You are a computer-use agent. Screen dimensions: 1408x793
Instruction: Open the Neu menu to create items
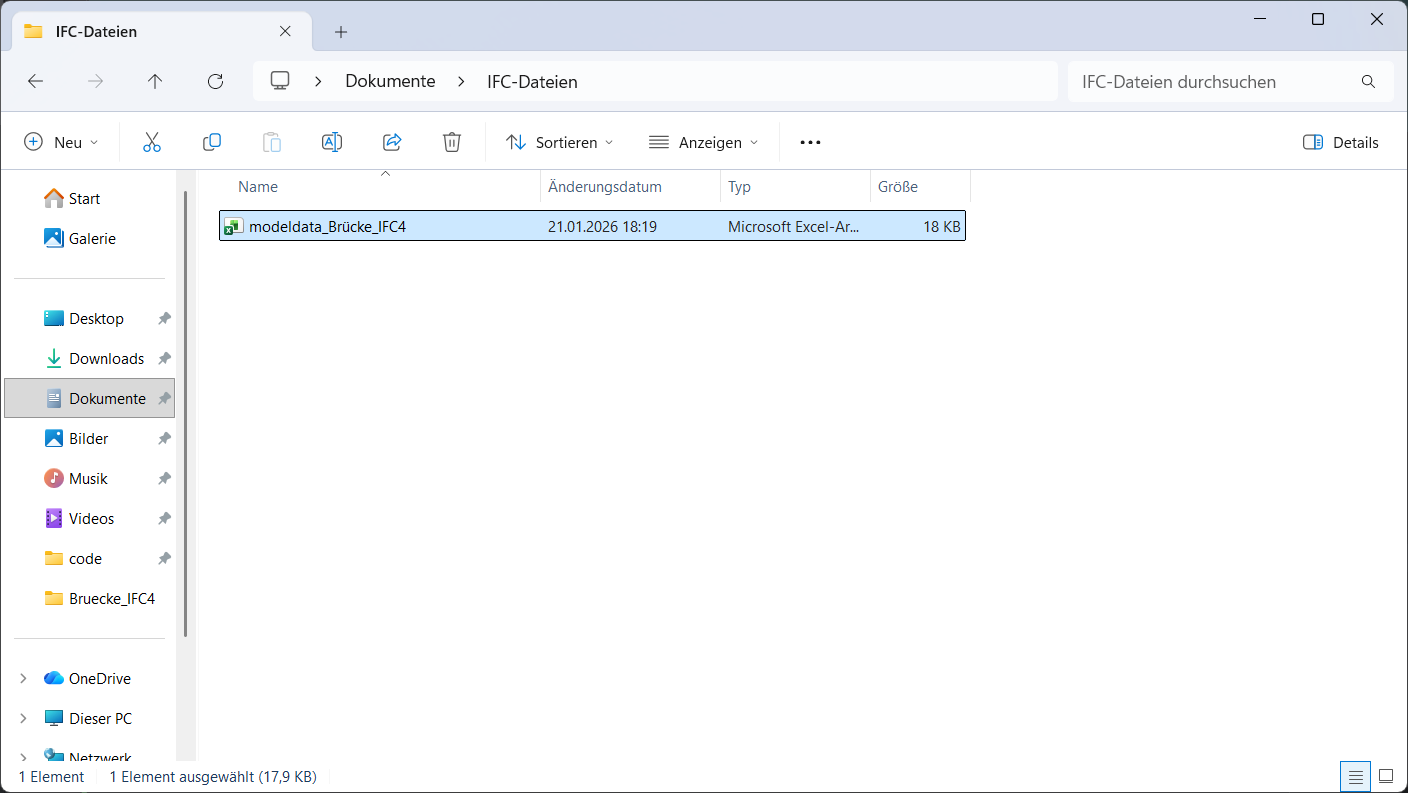pos(61,142)
